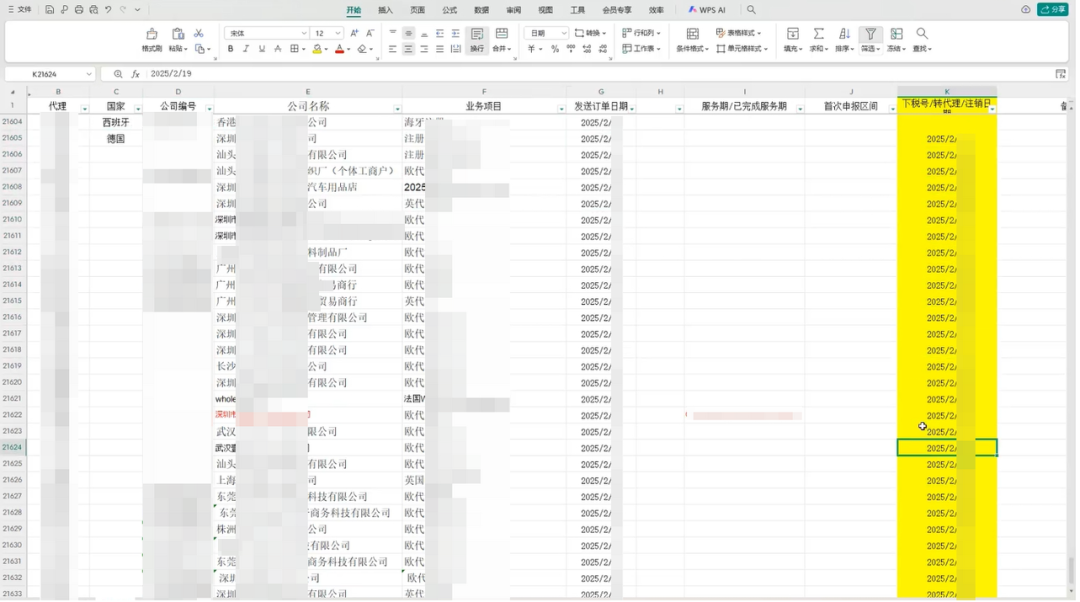Apply wrap text (换行) to the cell
1080x602 pixels.
[x=477, y=48]
